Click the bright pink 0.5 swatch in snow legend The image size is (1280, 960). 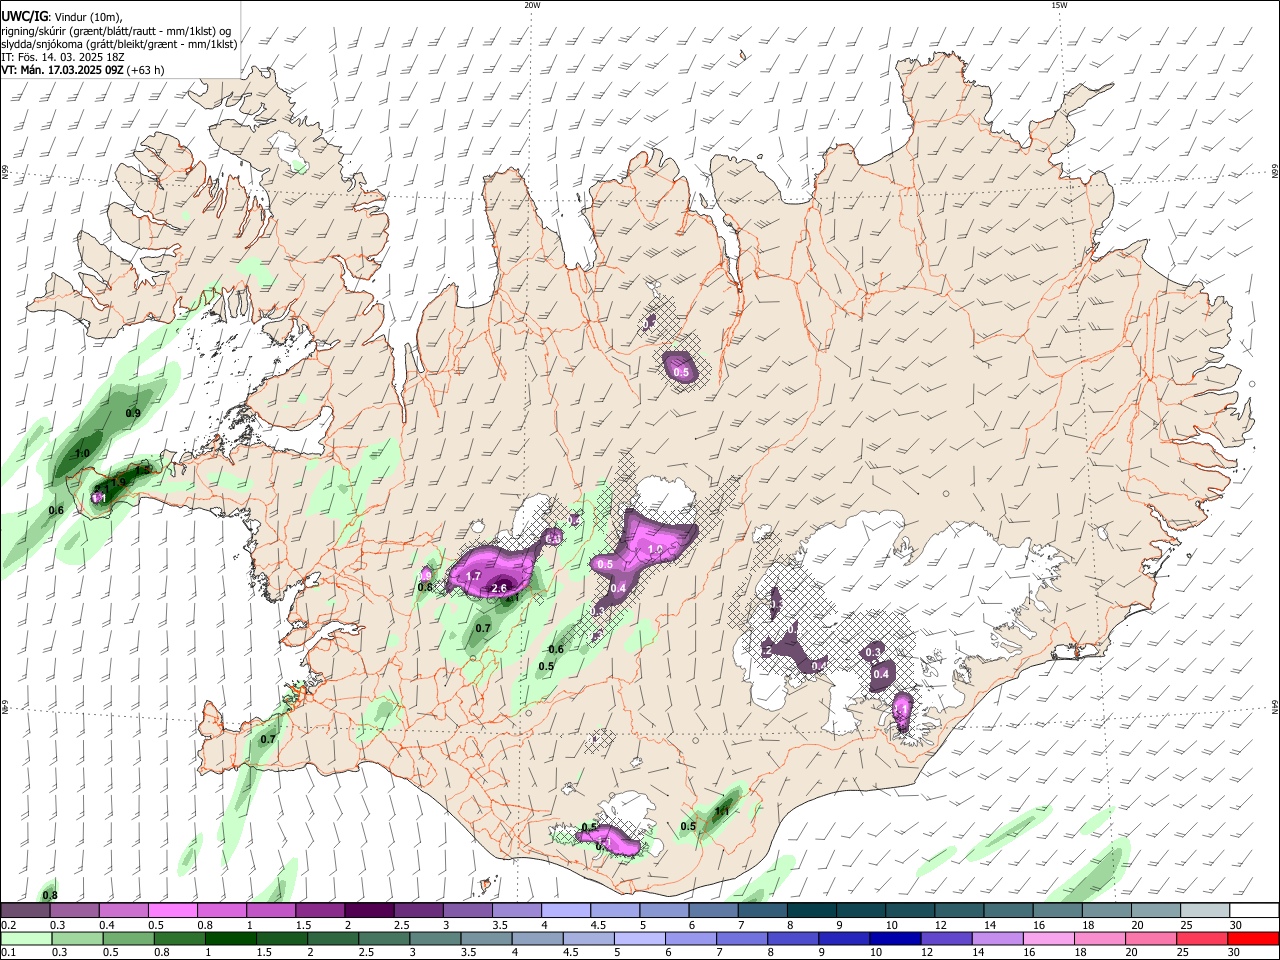[172, 911]
